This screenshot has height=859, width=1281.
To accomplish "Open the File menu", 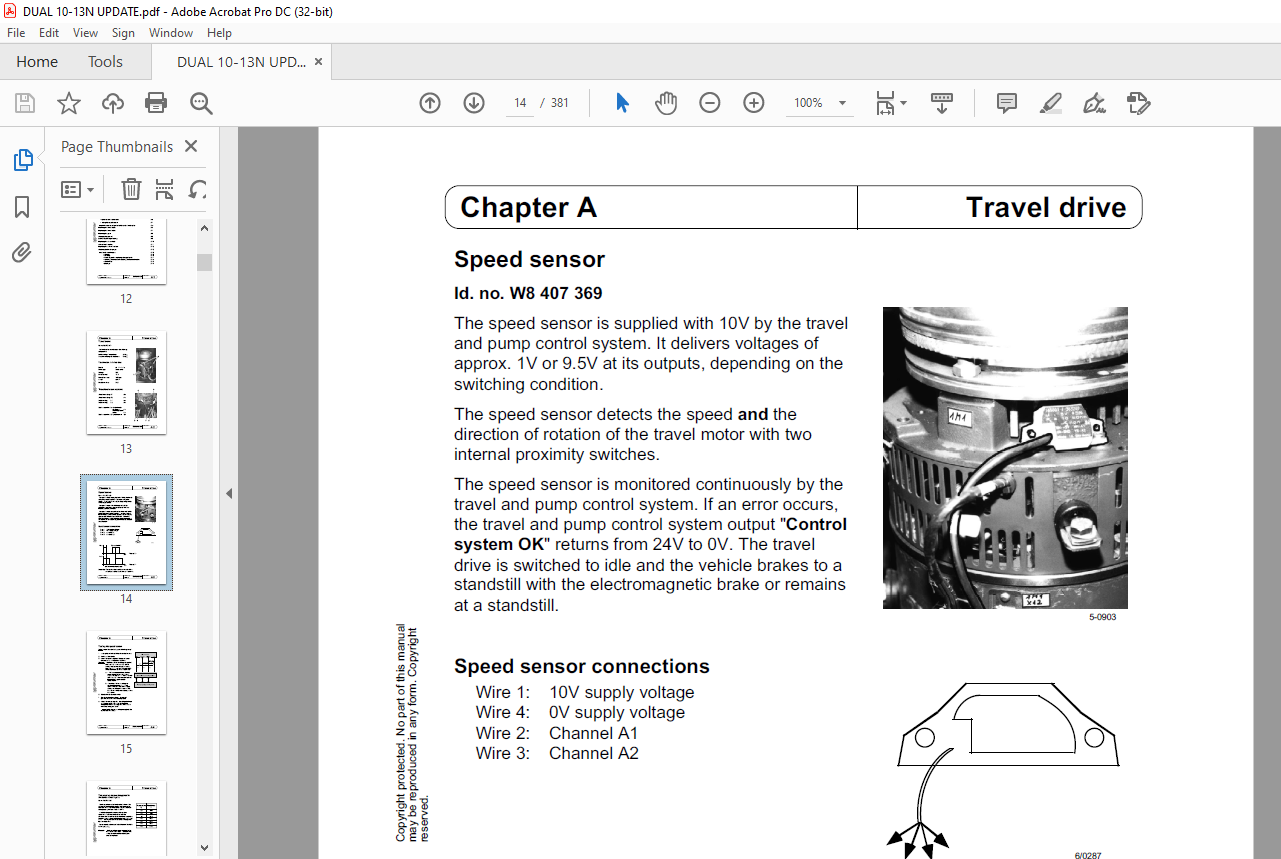I will click(16, 33).
